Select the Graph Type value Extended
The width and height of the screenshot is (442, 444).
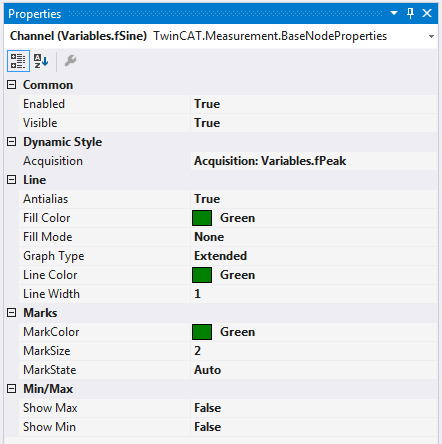pyautogui.click(x=220, y=256)
